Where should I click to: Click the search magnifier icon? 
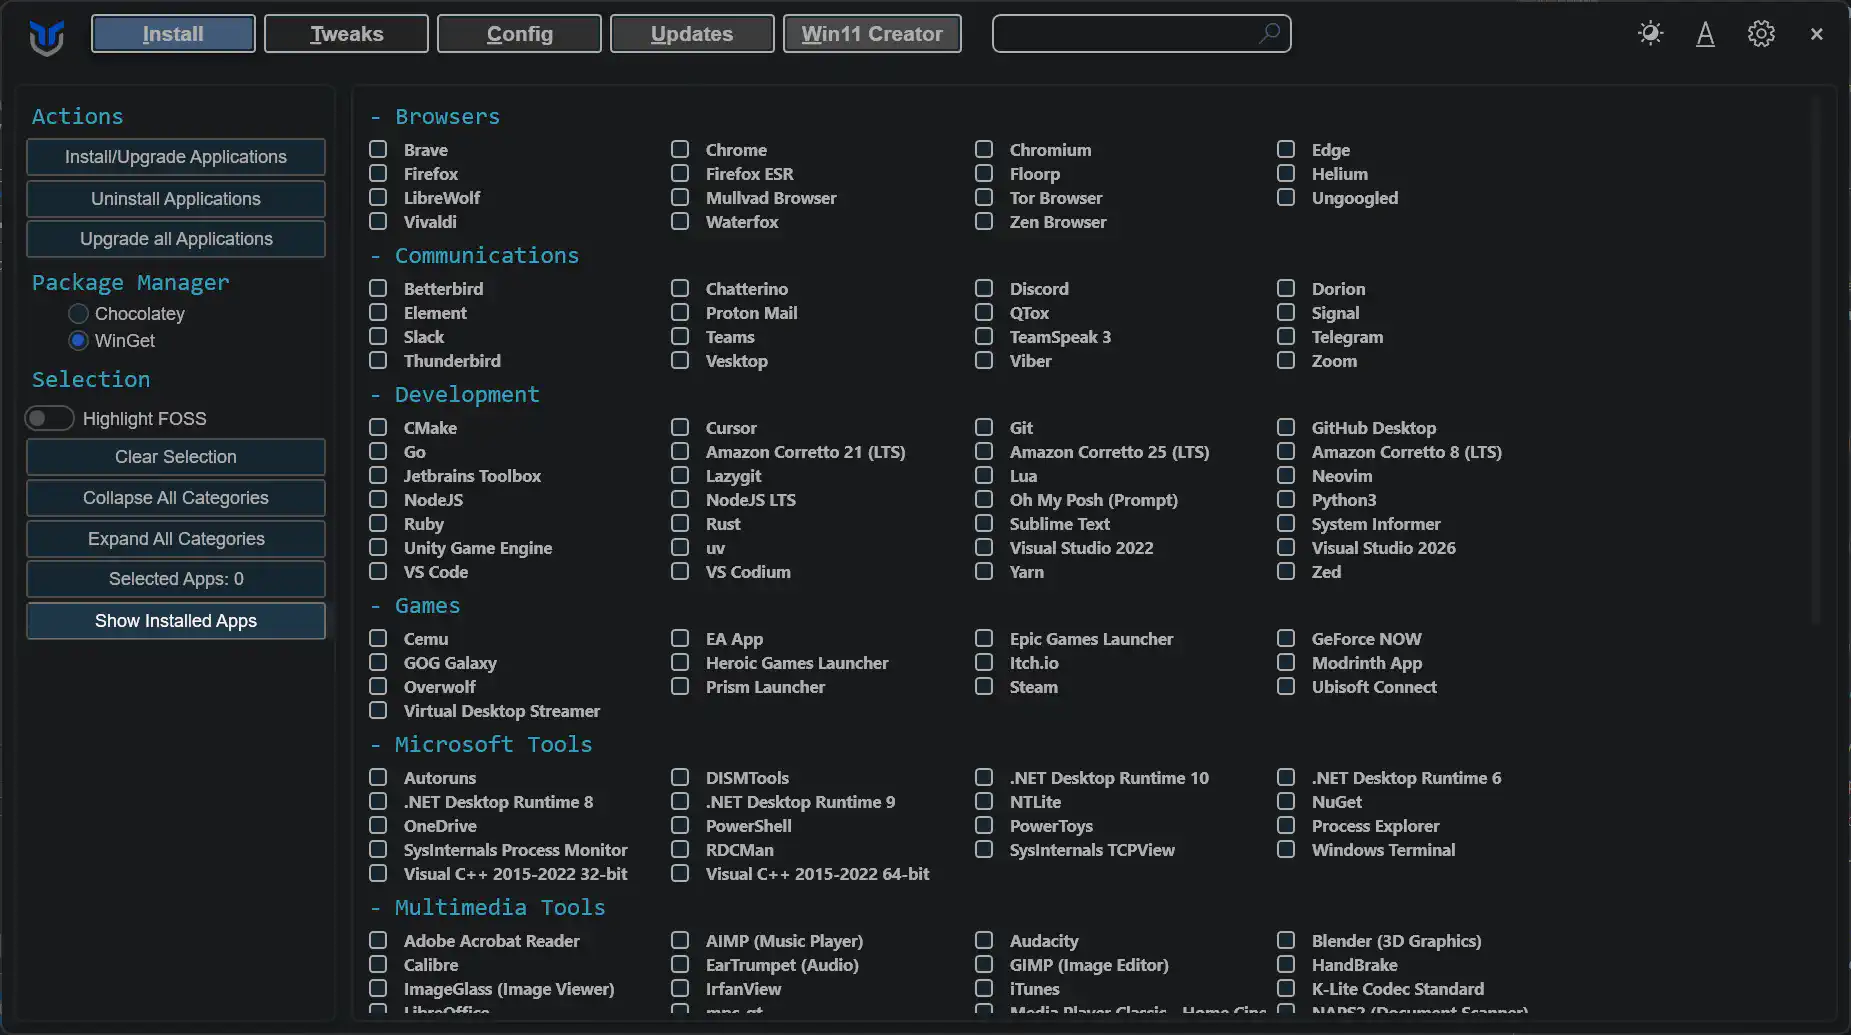pyautogui.click(x=1269, y=33)
